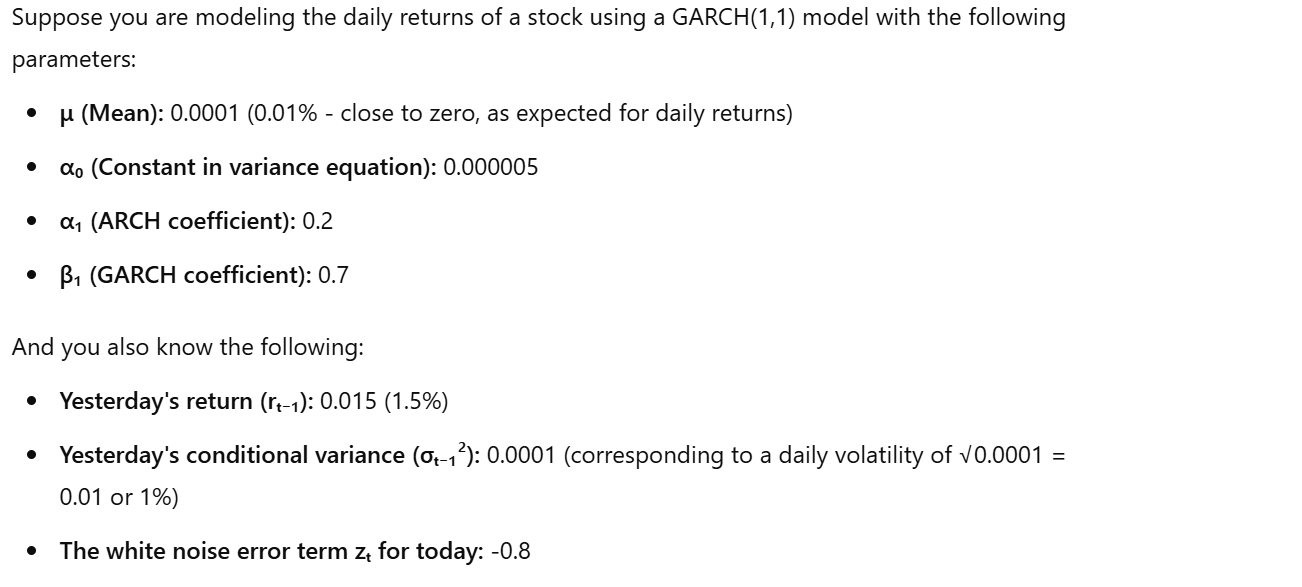Click the "β₁ (GARCH coefficient):" label
This screenshot has width=1302, height=587.
pyautogui.click(x=185, y=275)
